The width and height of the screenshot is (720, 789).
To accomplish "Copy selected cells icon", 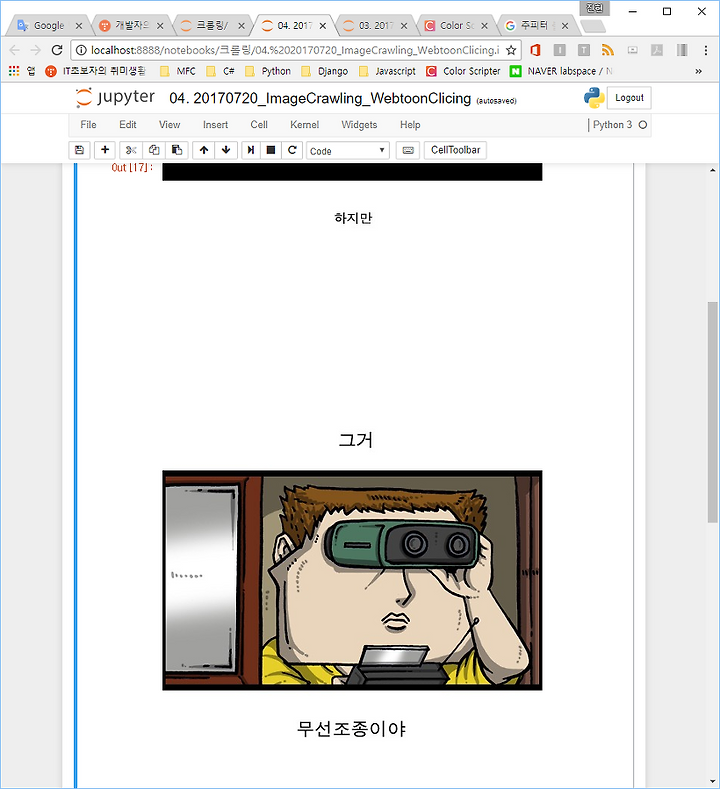I will pyautogui.click(x=154, y=150).
